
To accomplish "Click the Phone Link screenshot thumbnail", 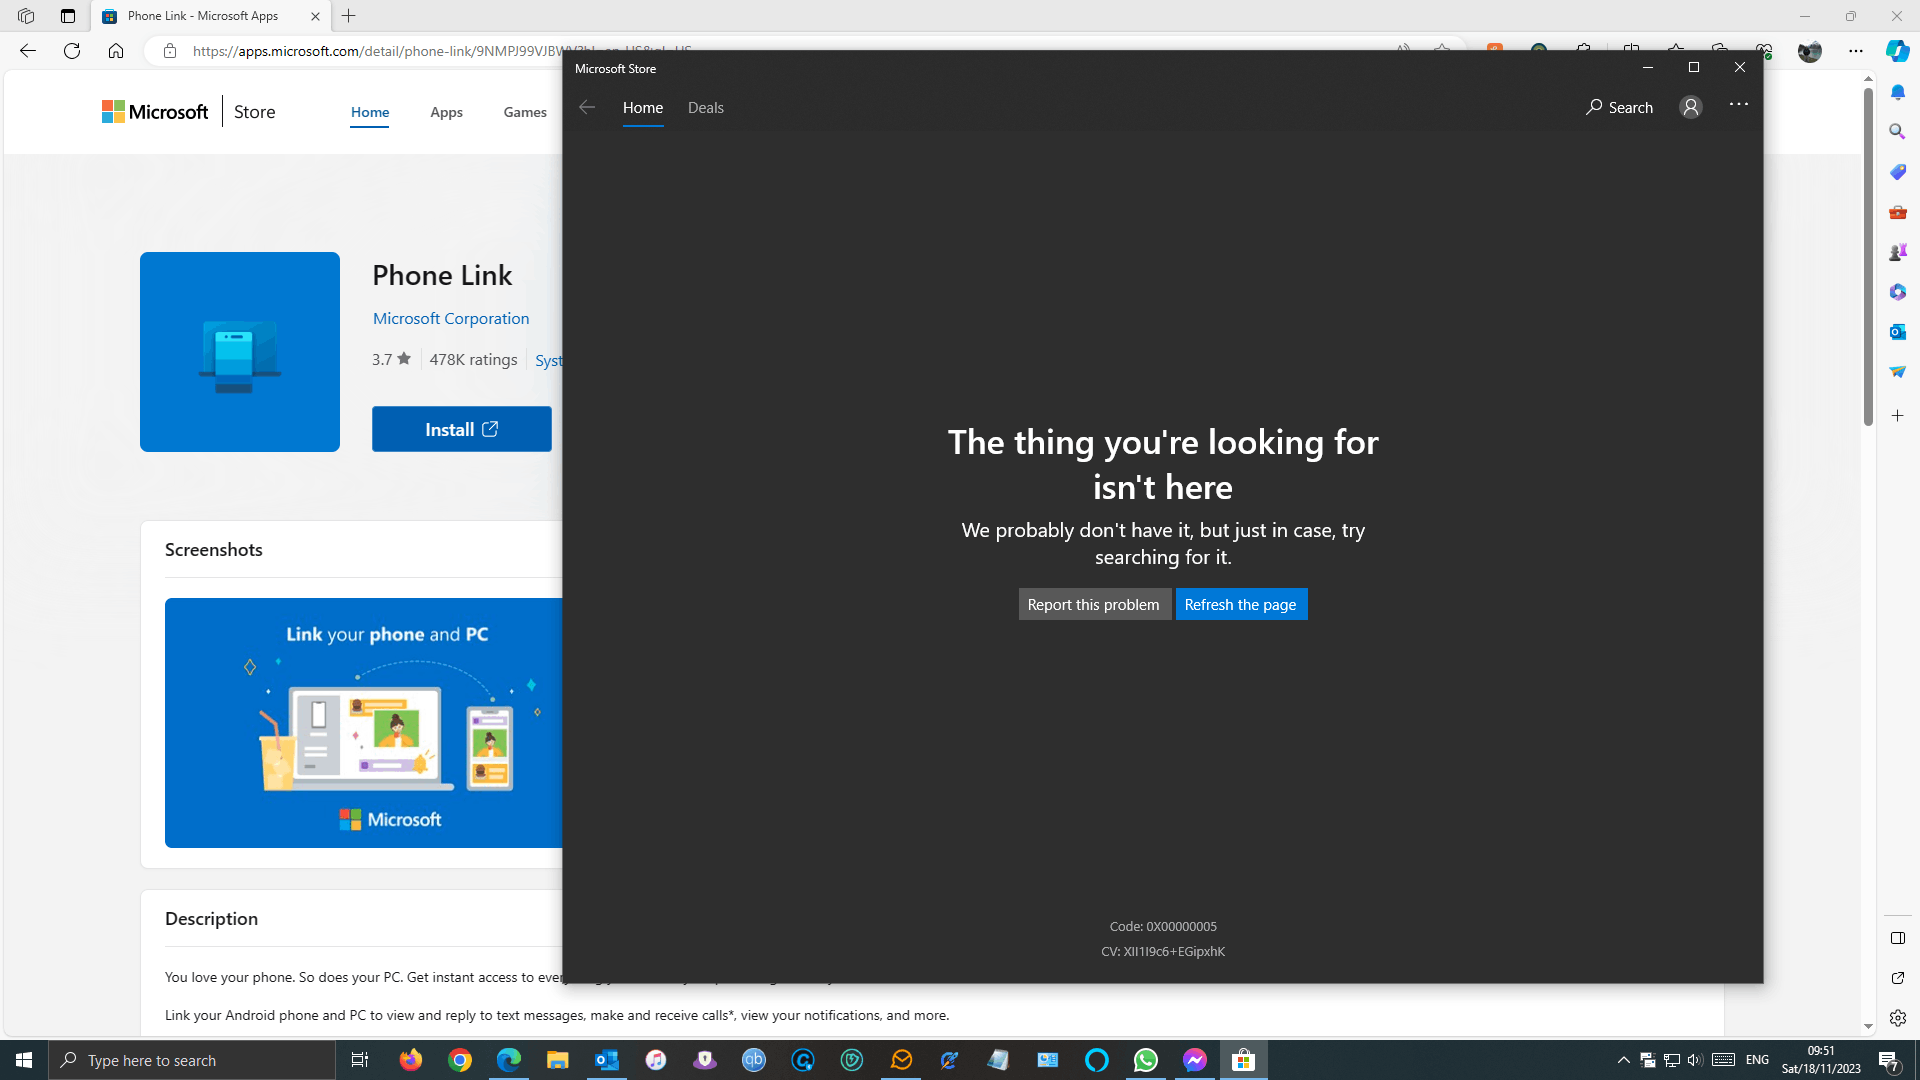I will (364, 722).
